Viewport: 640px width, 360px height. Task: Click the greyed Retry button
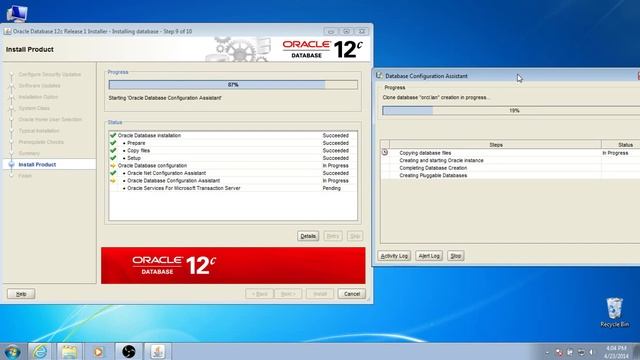click(333, 236)
